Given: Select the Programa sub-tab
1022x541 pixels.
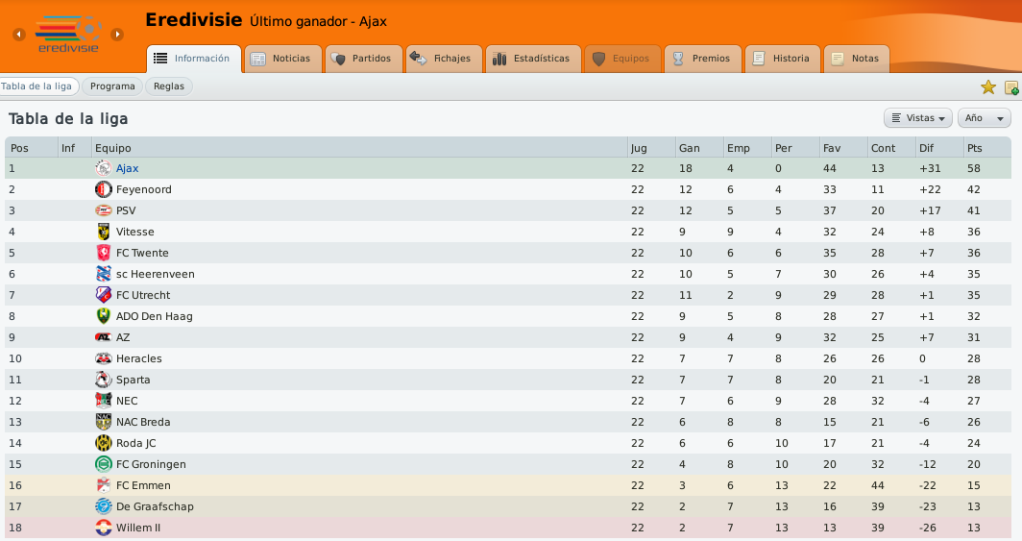Looking at the screenshot, I should click(112, 86).
